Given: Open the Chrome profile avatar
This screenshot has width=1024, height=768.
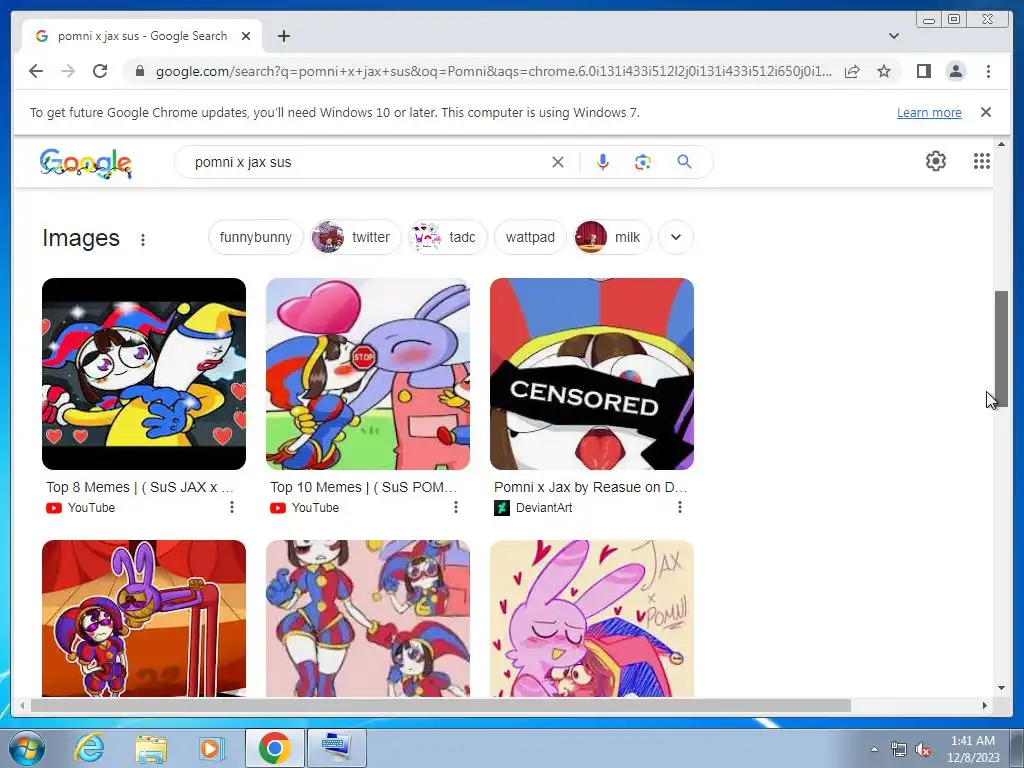Looking at the screenshot, I should pyautogui.click(x=955, y=71).
